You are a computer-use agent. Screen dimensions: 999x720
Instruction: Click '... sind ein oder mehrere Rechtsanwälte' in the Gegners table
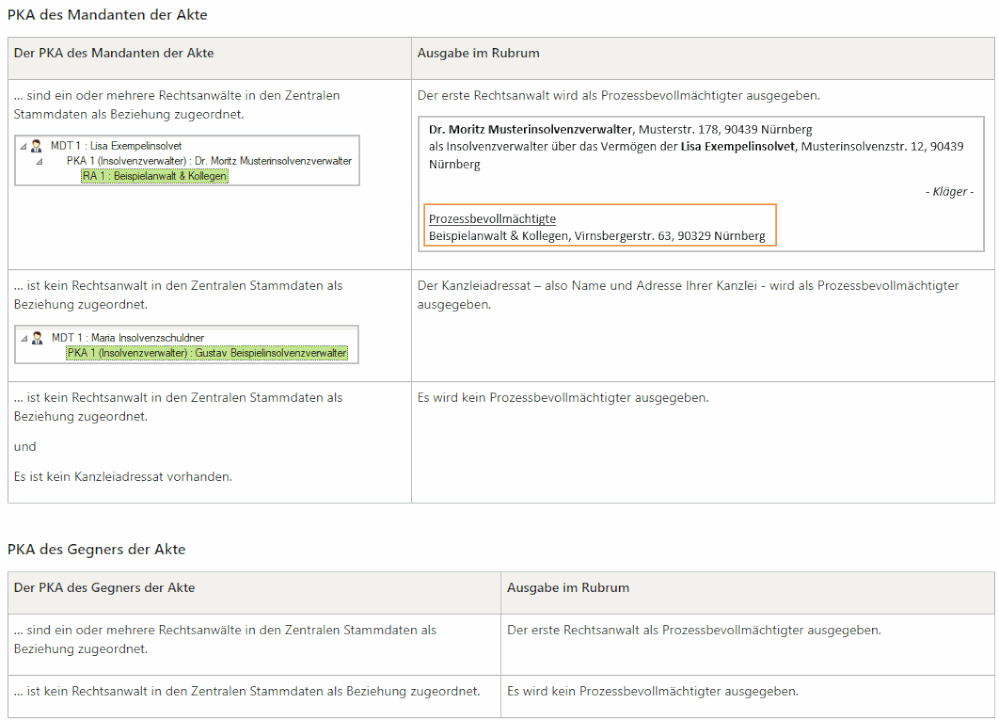coord(225,639)
